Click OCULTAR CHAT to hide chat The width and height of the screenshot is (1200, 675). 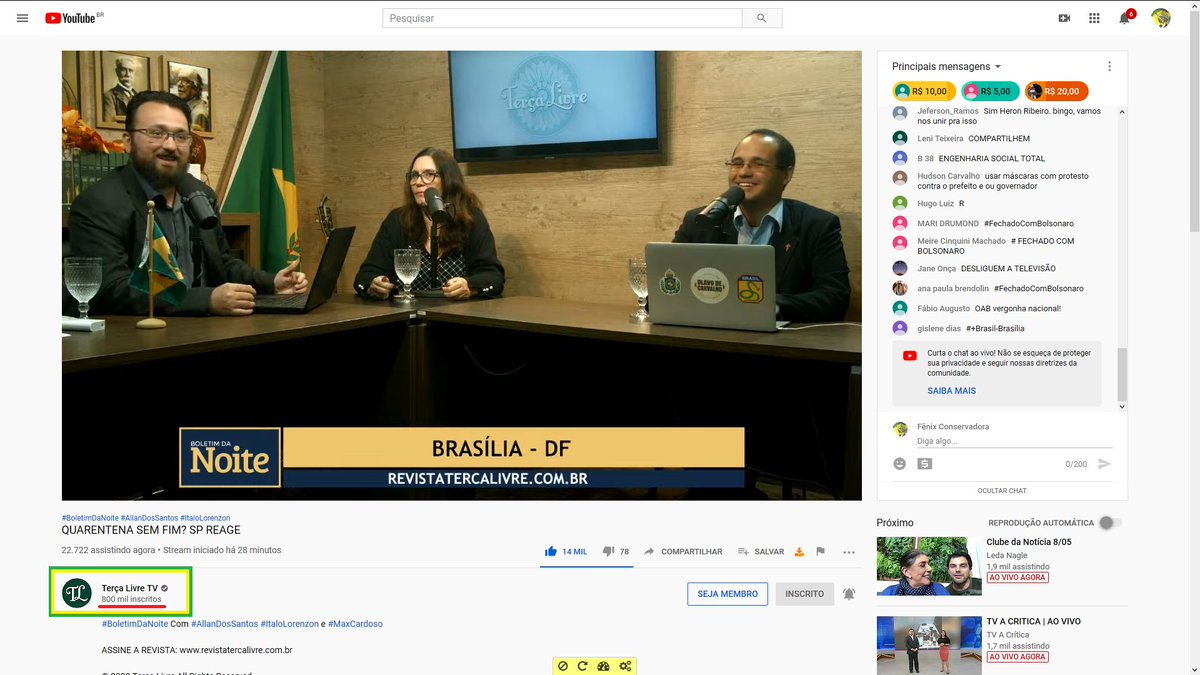pyautogui.click(x=1002, y=490)
